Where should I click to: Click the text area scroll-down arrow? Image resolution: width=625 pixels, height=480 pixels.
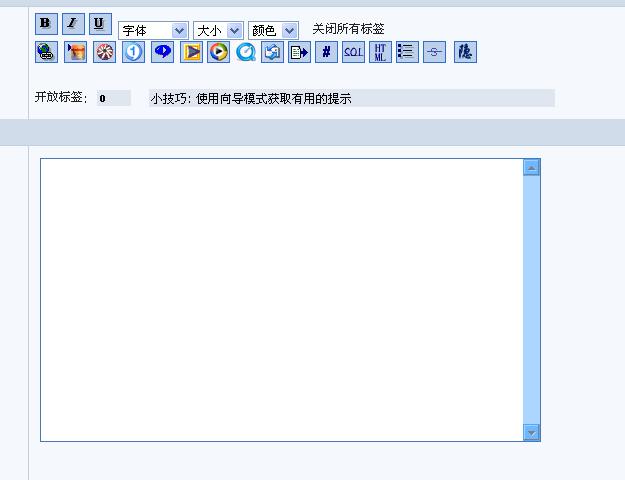pyautogui.click(x=531, y=432)
